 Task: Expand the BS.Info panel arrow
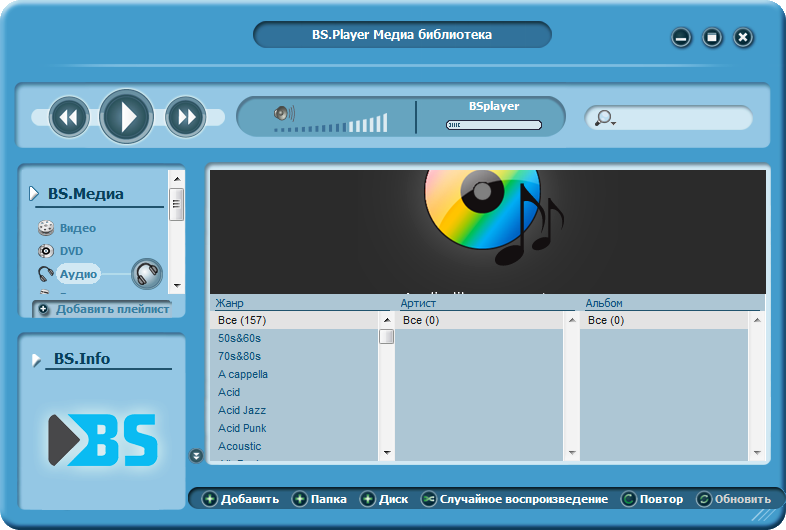tap(36, 359)
